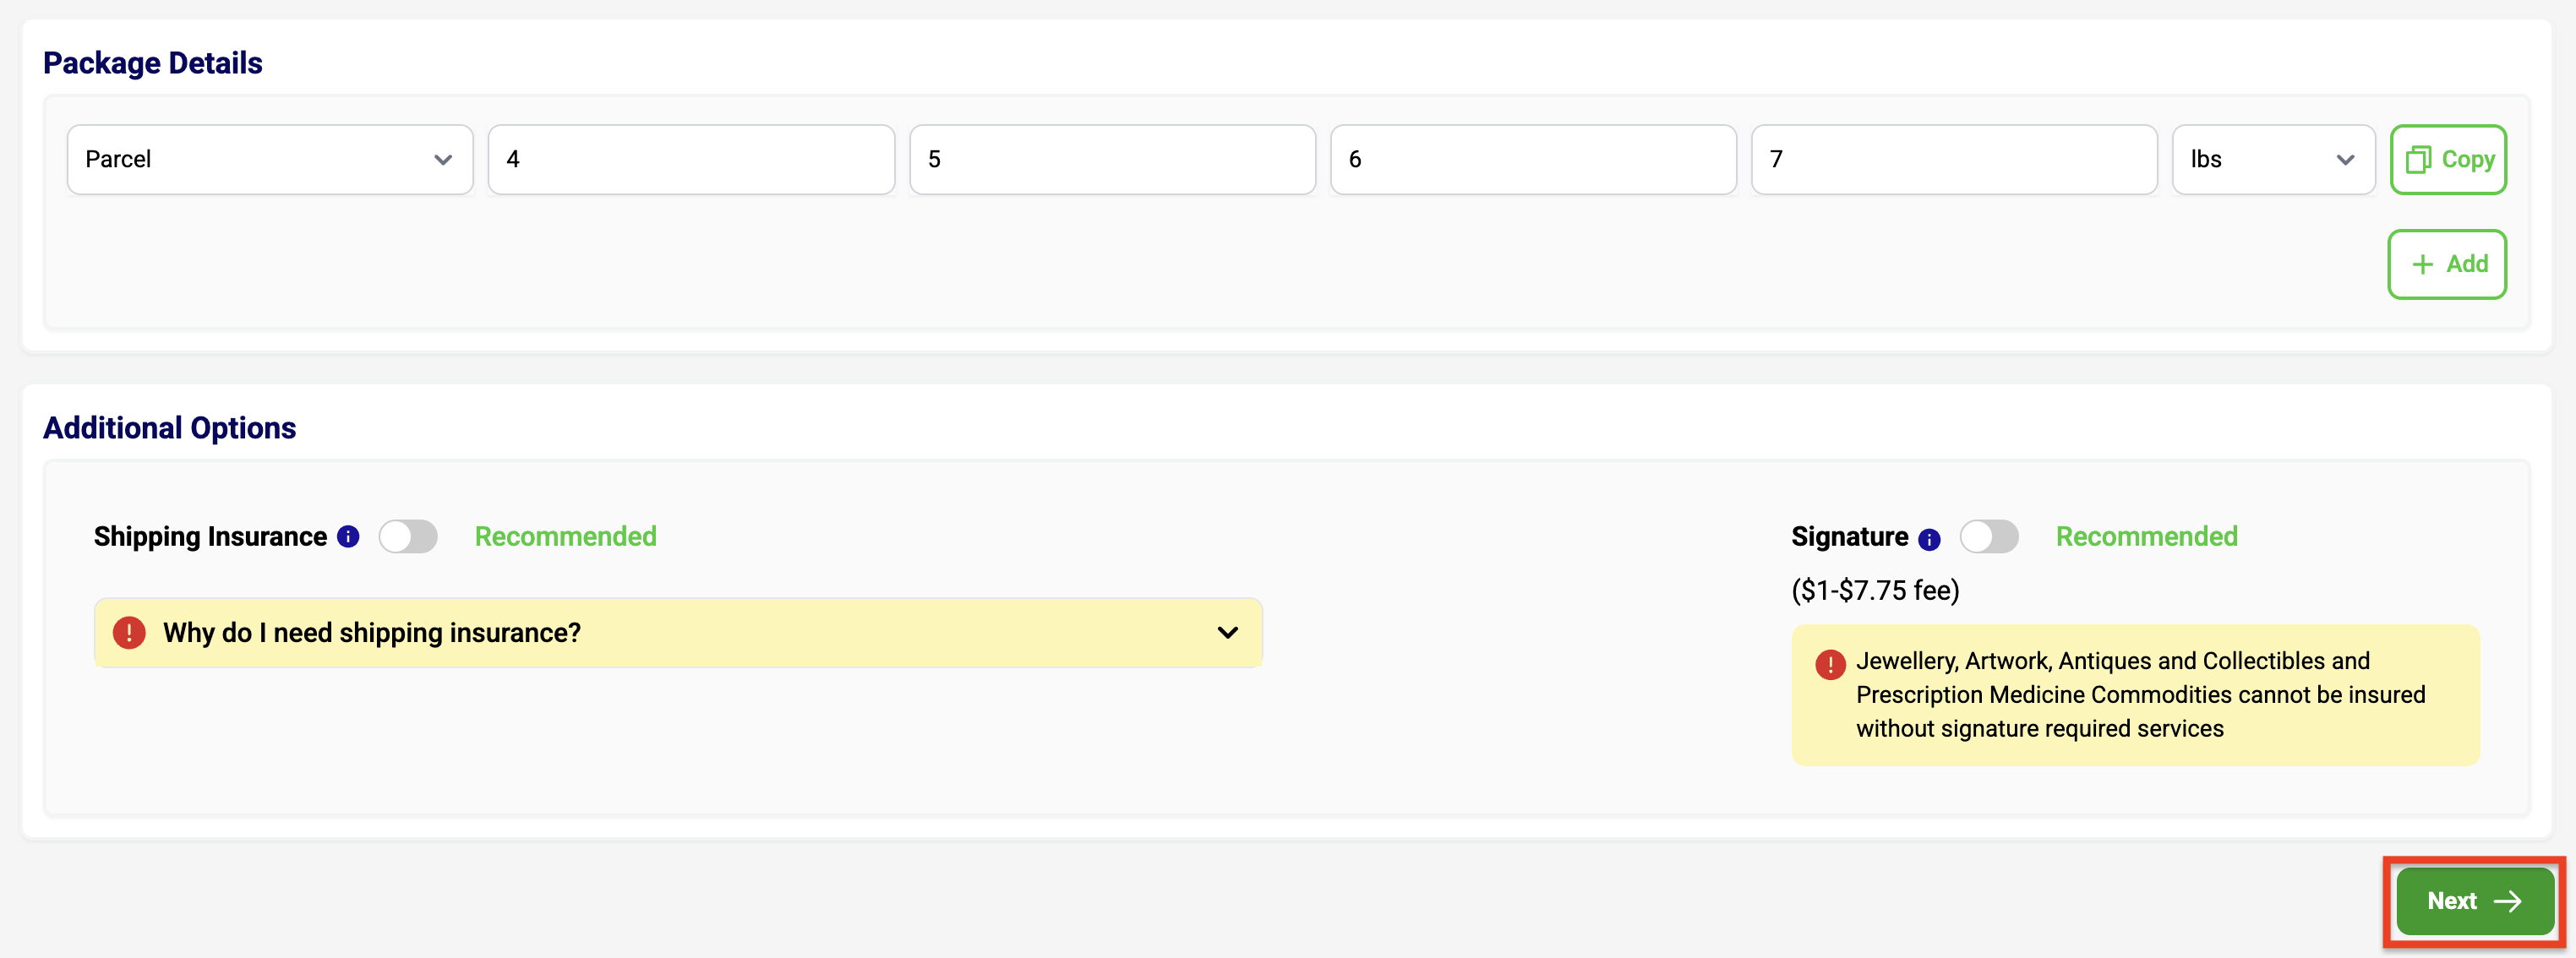Focus the input field containing 6

pyautogui.click(x=1533, y=160)
